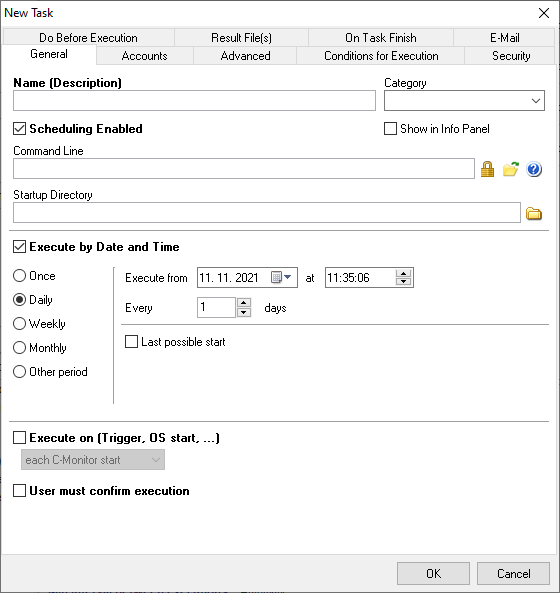Focus the Name (Description) text field
Image resolution: width=560 pixels, height=593 pixels.
pos(194,101)
